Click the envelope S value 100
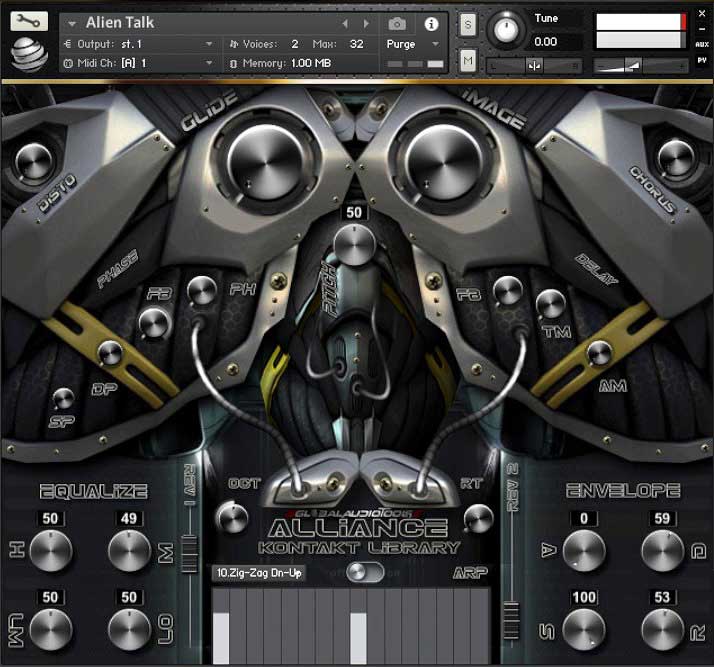The width and height of the screenshot is (714, 667). click(x=584, y=597)
